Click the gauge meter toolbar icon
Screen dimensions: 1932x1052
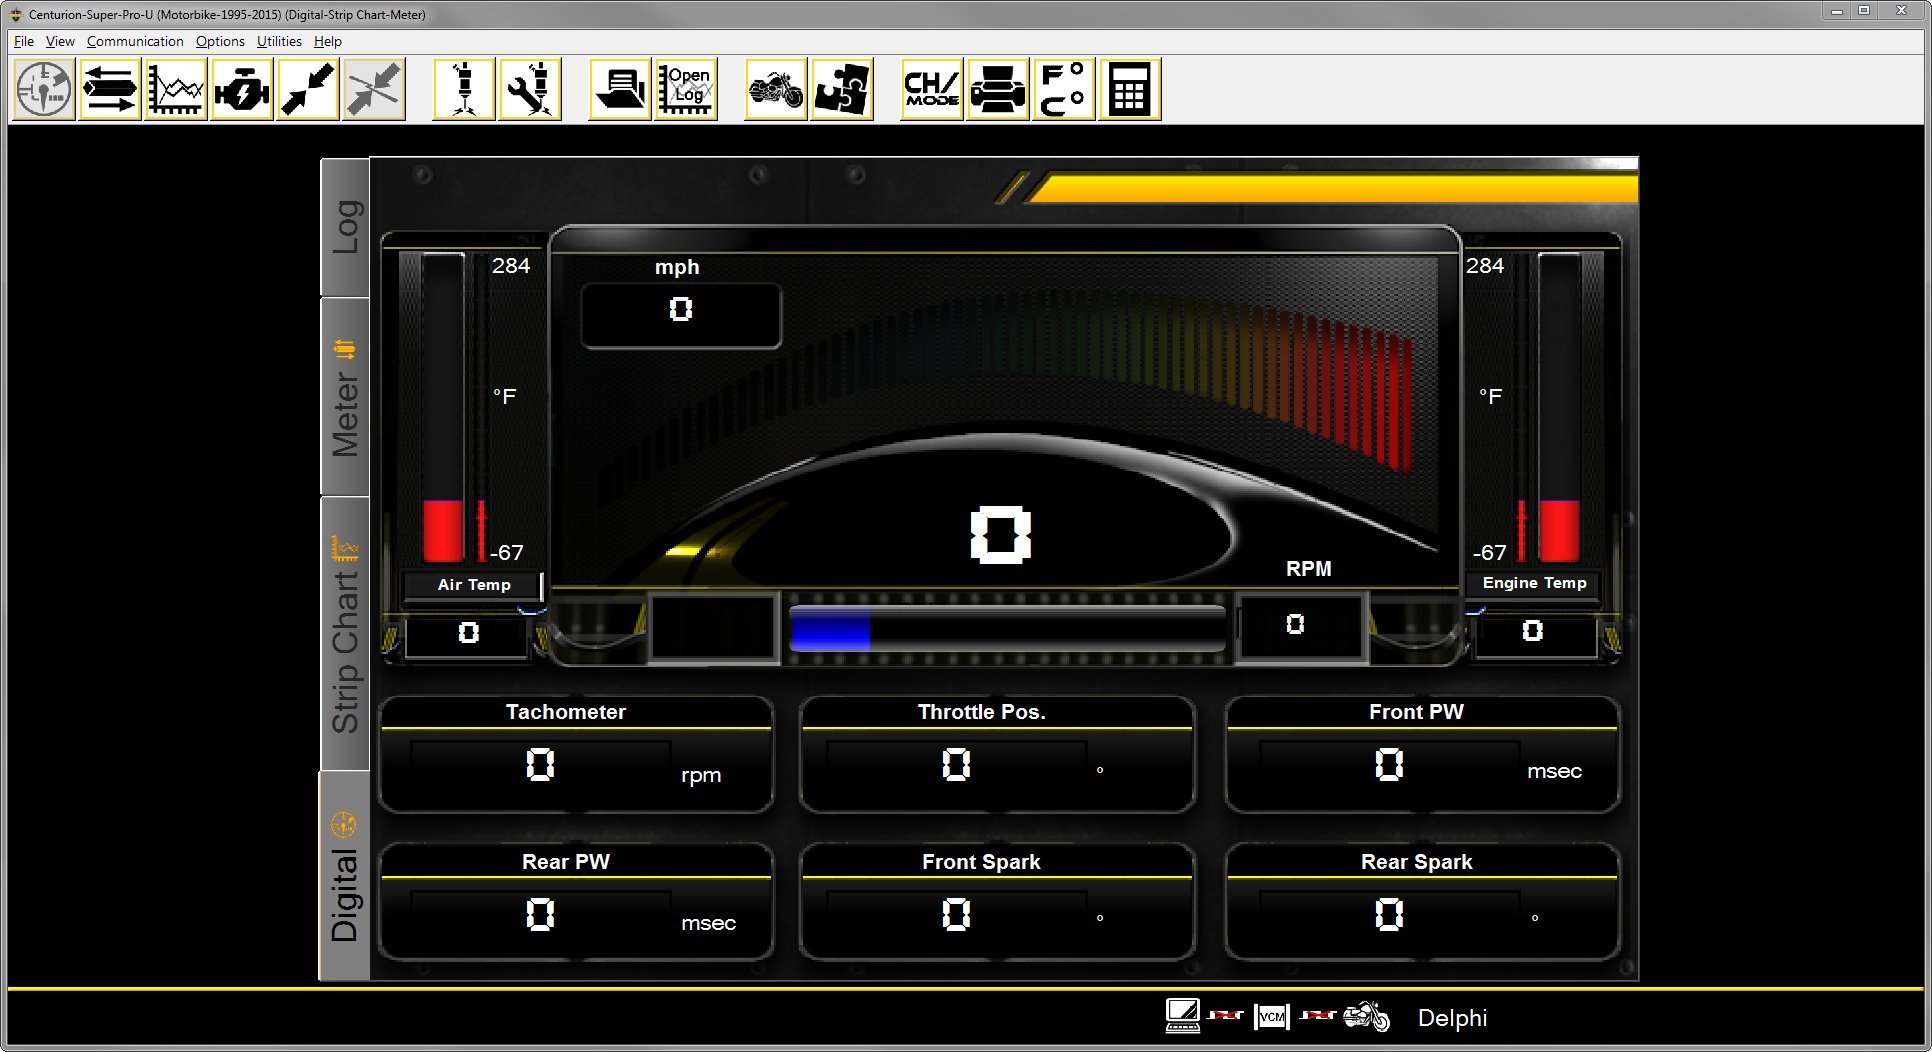tap(44, 90)
